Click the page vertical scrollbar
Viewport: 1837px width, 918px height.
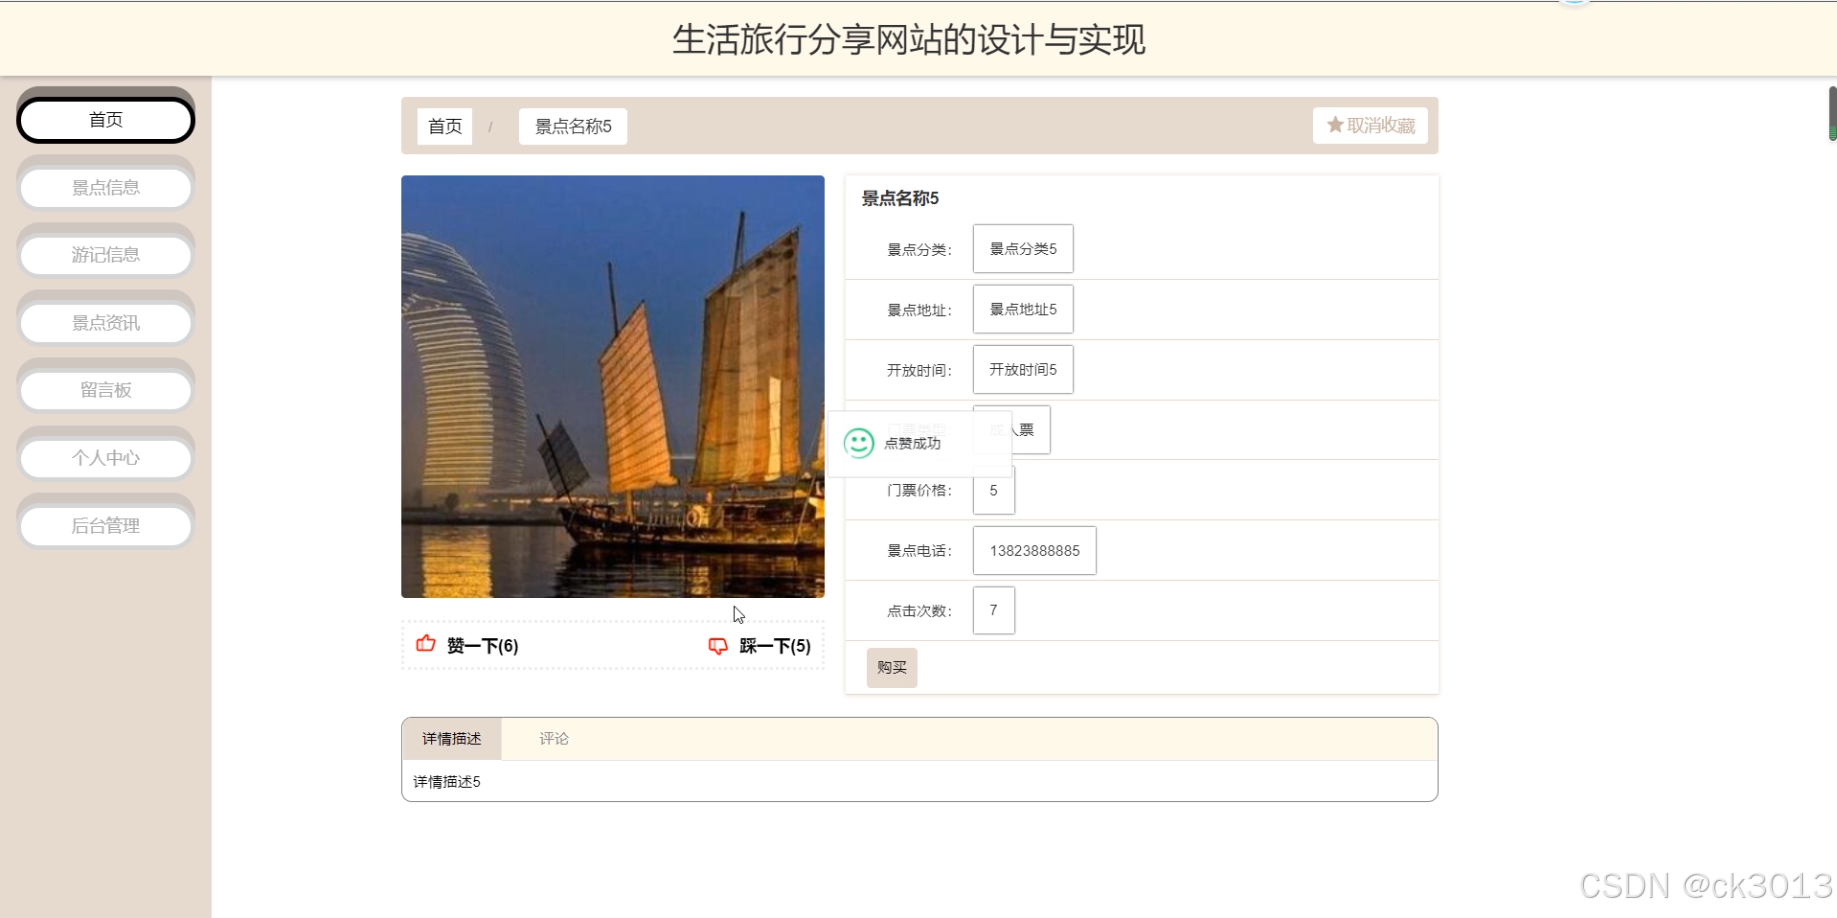coord(1832,113)
